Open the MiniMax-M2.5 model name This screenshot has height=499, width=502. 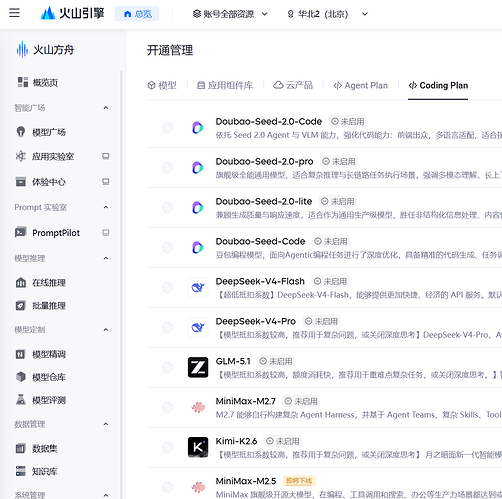click(x=246, y=481)
